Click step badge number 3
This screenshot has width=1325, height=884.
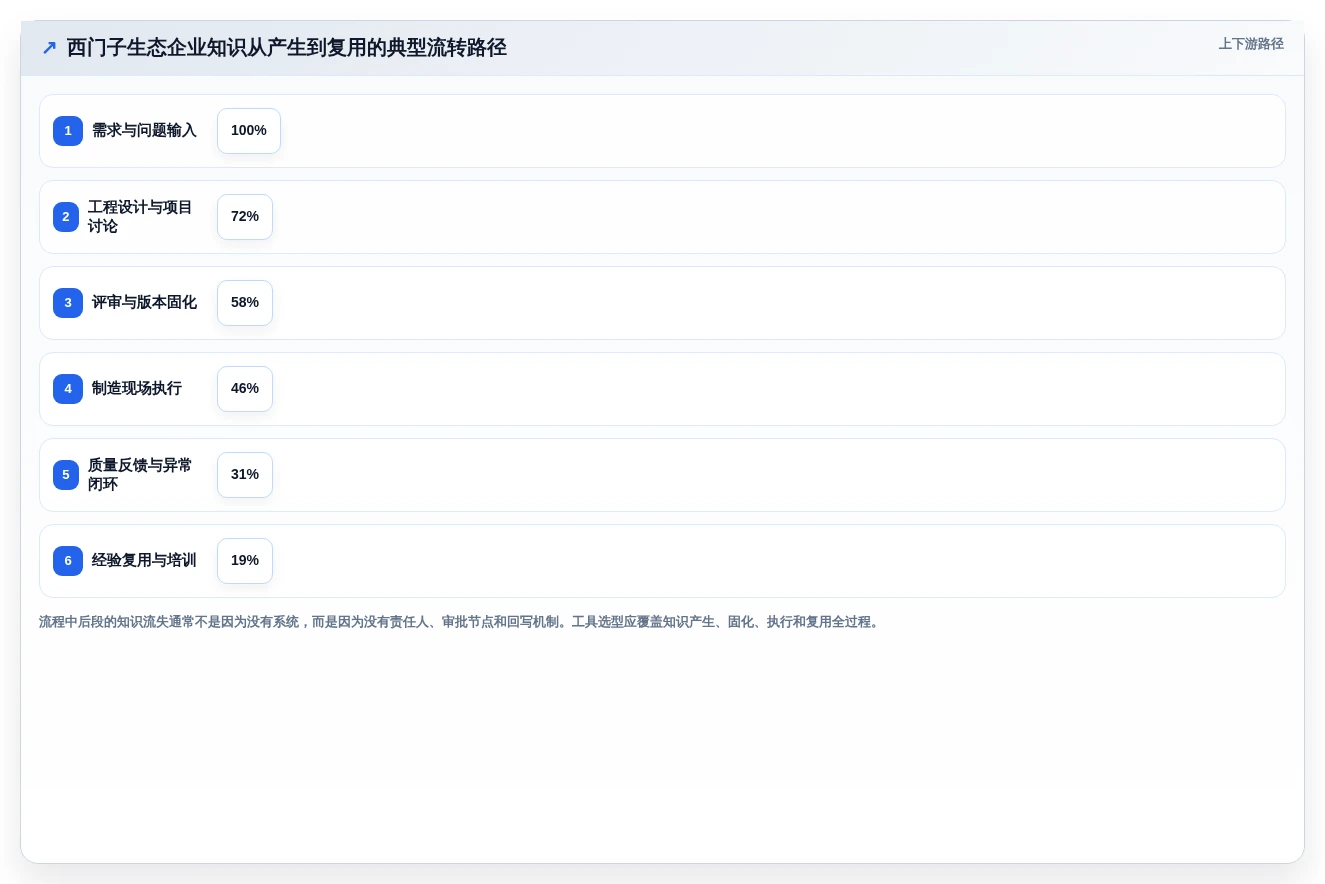pyautogui.click(x=68, y=303)
